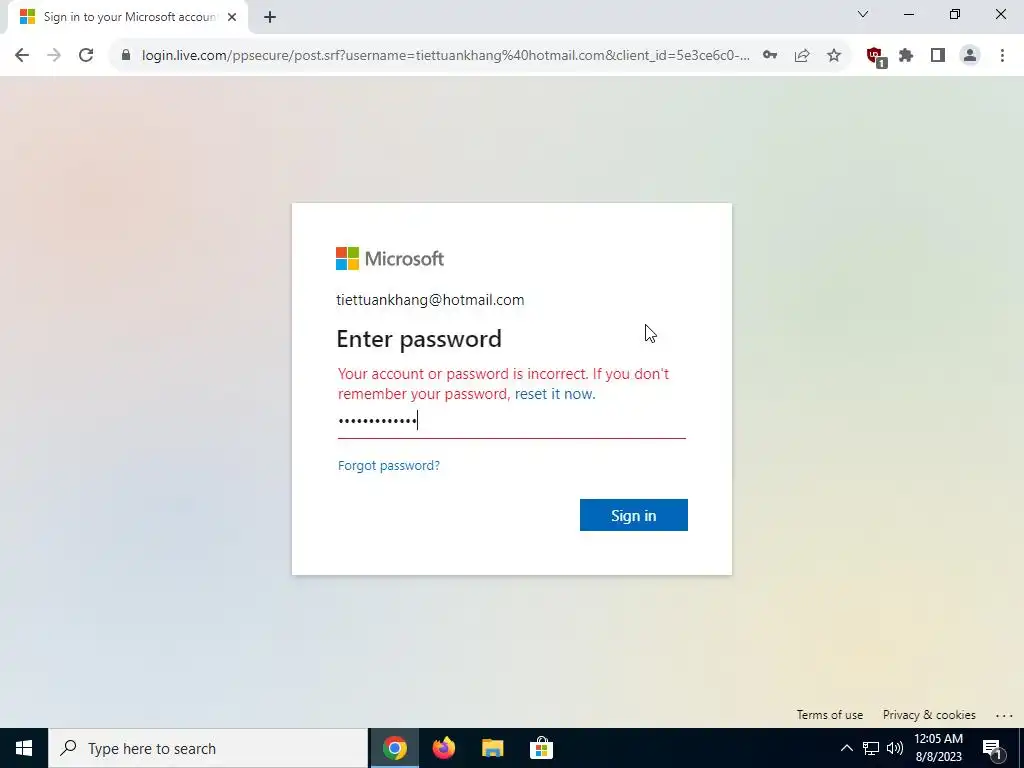Share this page via the share icon
1024x768 pixels.
point(802,56)
